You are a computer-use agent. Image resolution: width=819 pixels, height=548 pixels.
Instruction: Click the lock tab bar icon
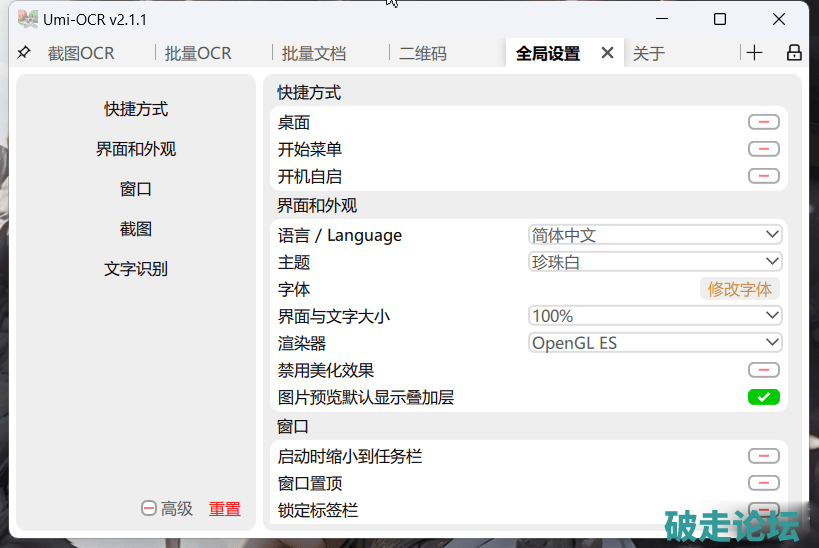(x=794, y=53)
